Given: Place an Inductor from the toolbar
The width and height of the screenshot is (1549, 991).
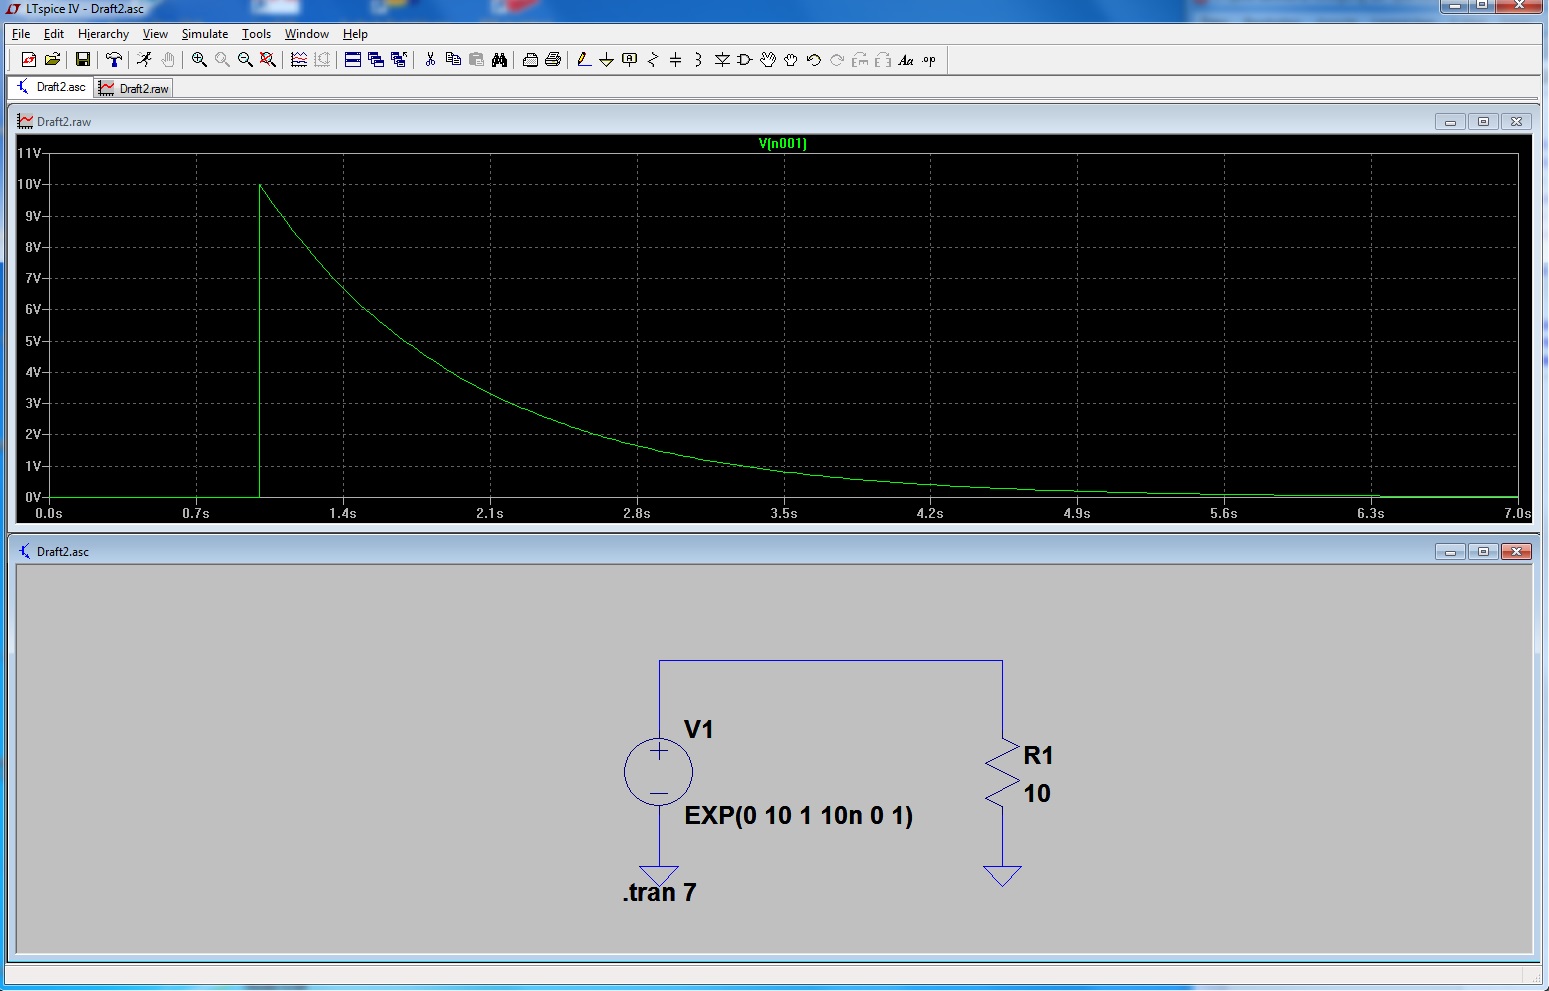Looking at the screenshot, I should click(x=699, y=60).
